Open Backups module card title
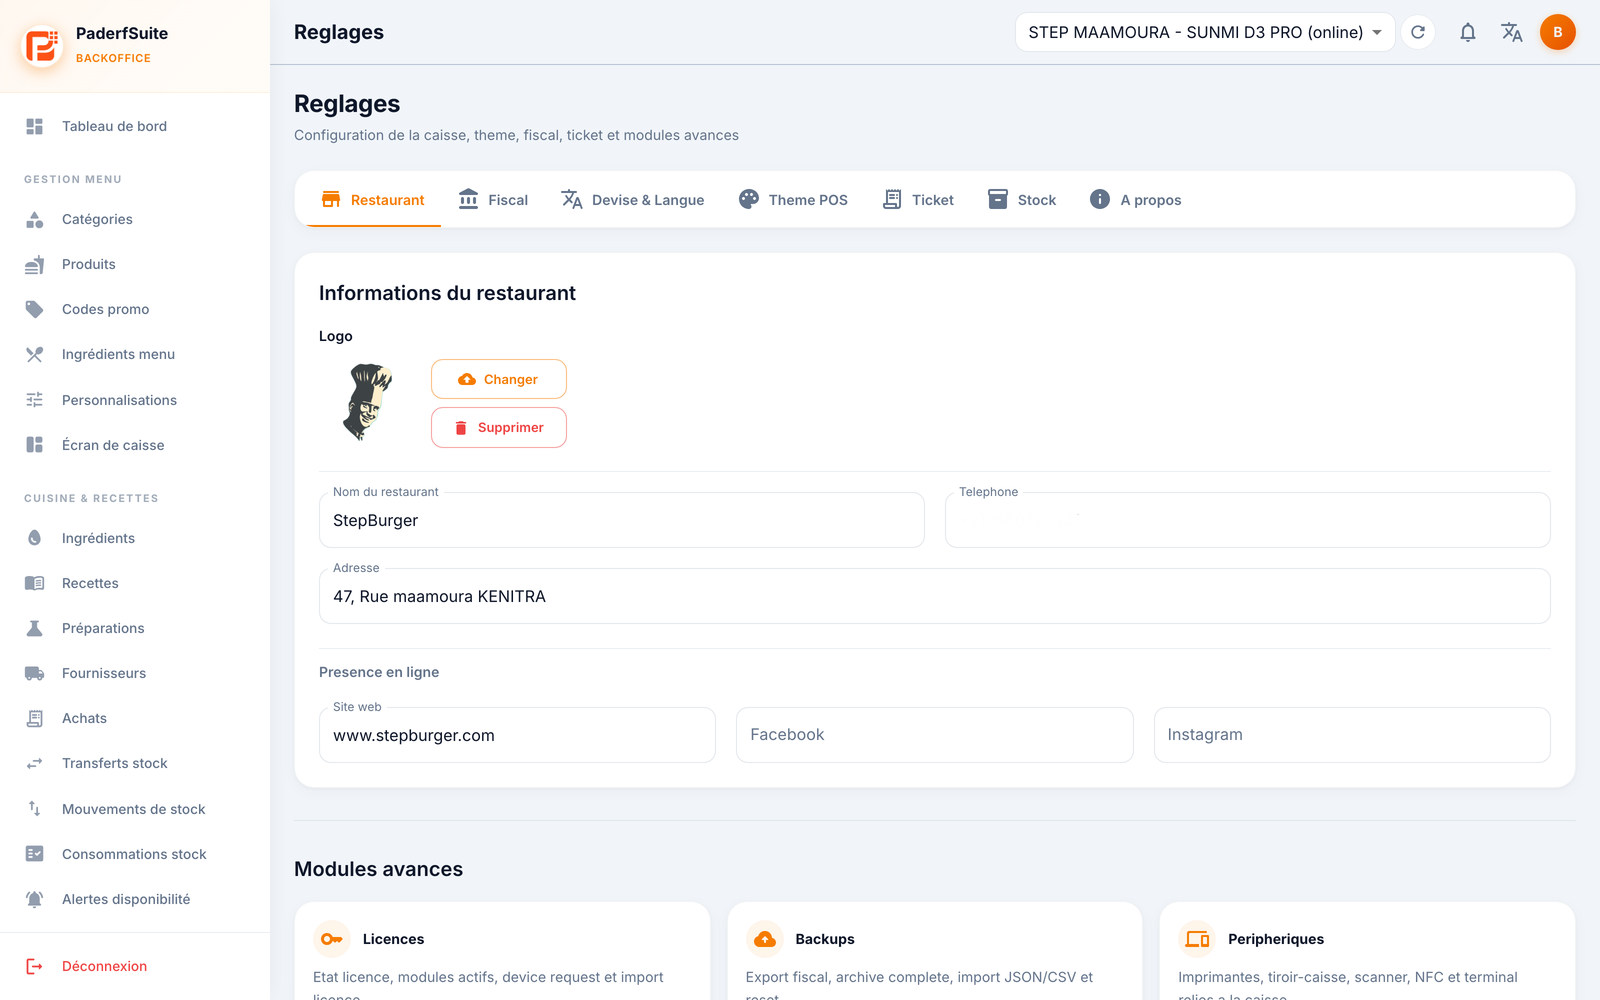The height and width of the screenshot is (1000, 1600). point(825,939)
